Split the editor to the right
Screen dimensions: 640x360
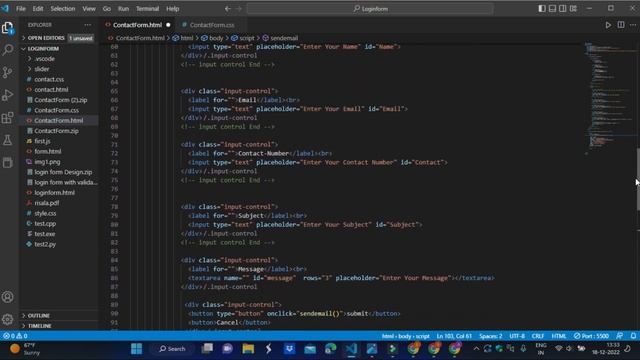tap(621, 25)
